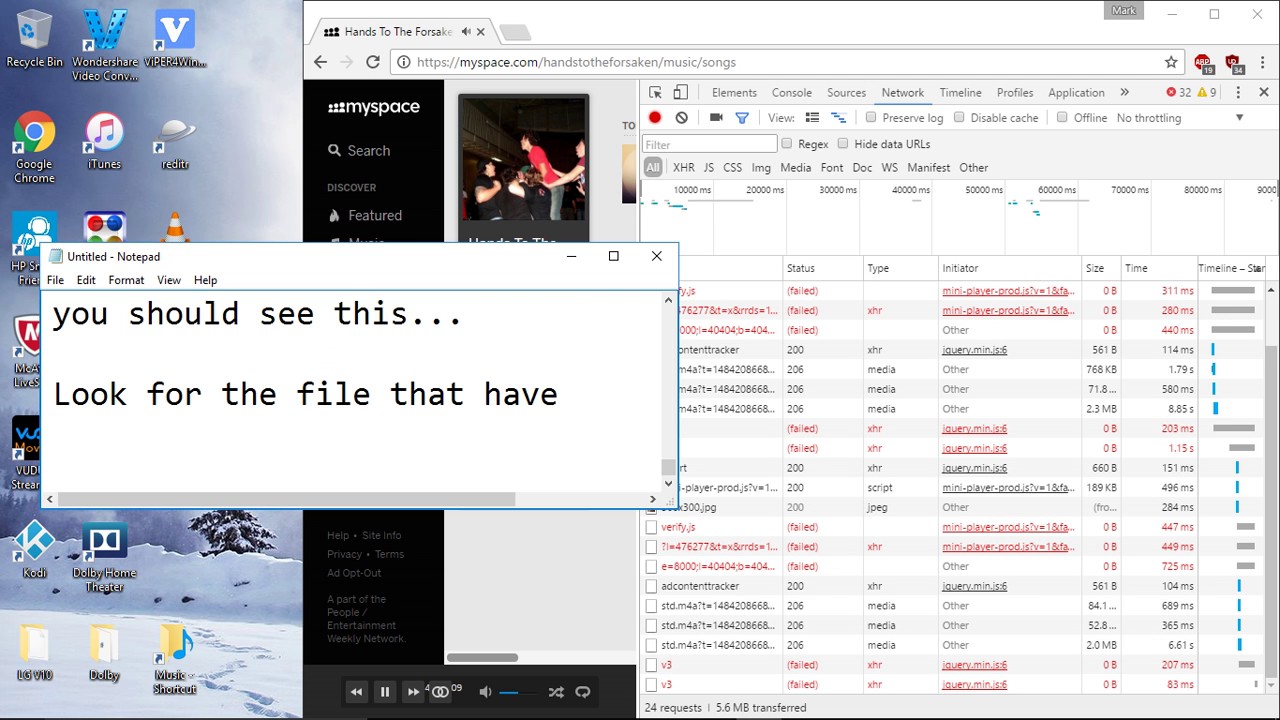Viewport: 1280px width, 720px height.
Task: Click the Notepad horizontal scrollbar
Action: coord(287,499)
